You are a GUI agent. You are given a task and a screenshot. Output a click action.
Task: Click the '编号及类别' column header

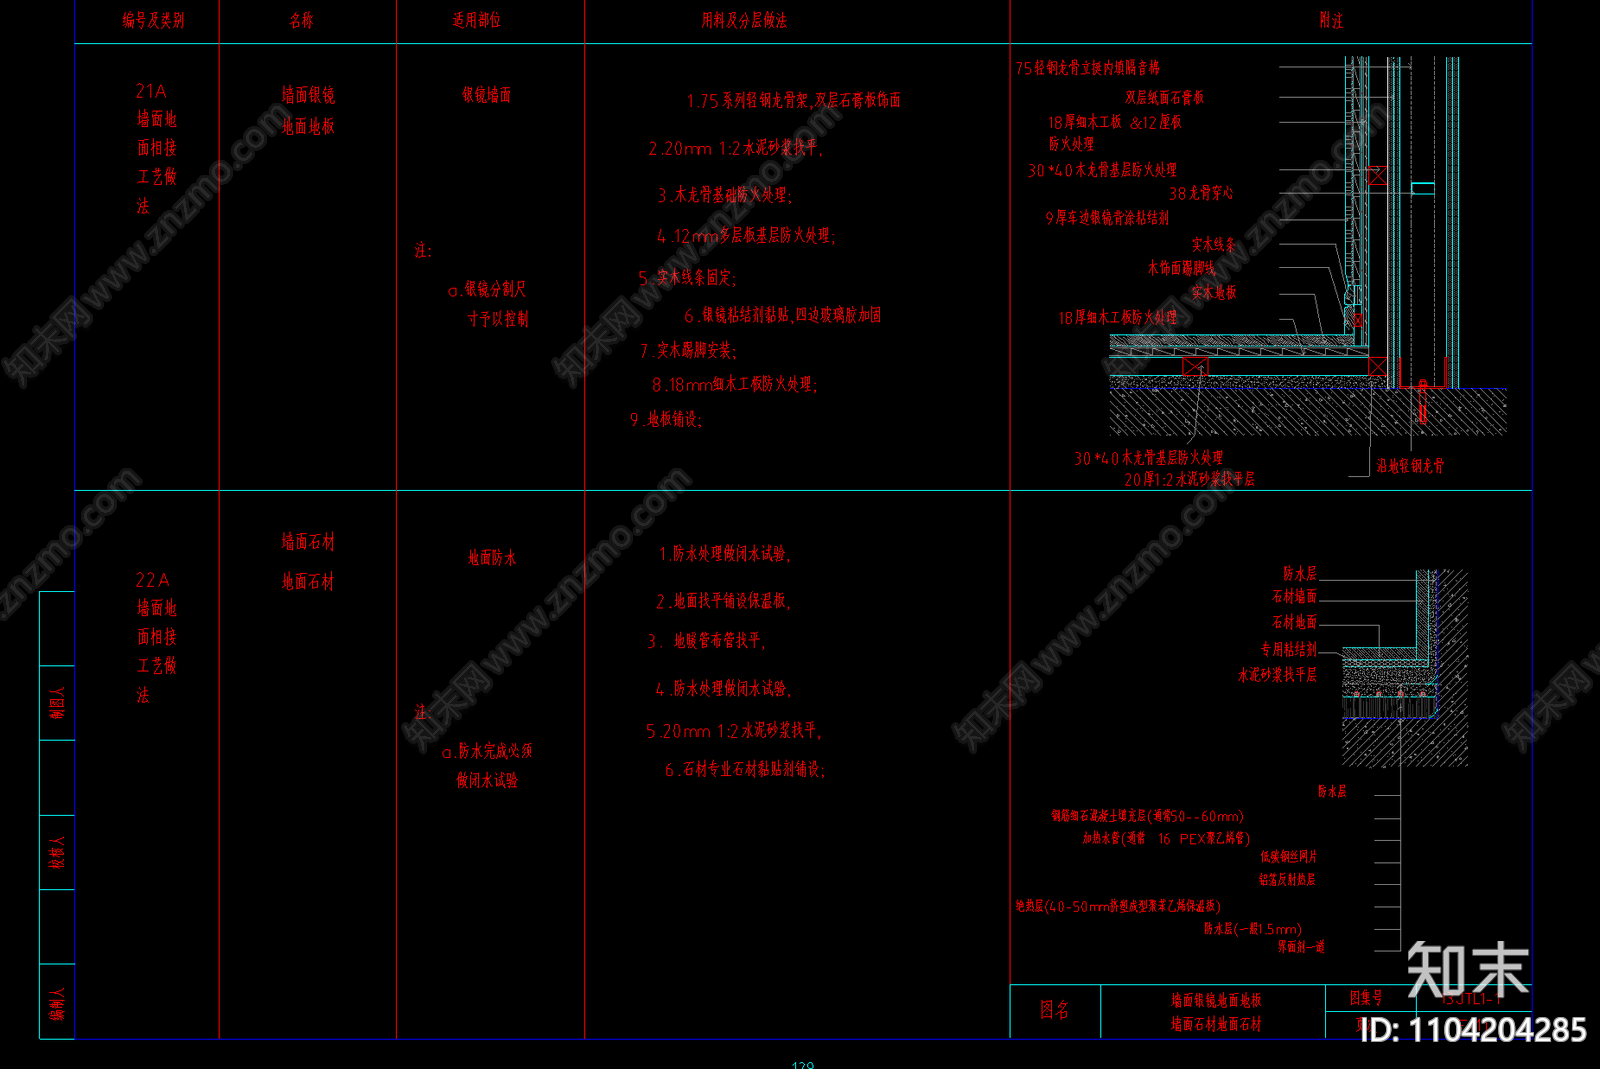tap(153, 20)
